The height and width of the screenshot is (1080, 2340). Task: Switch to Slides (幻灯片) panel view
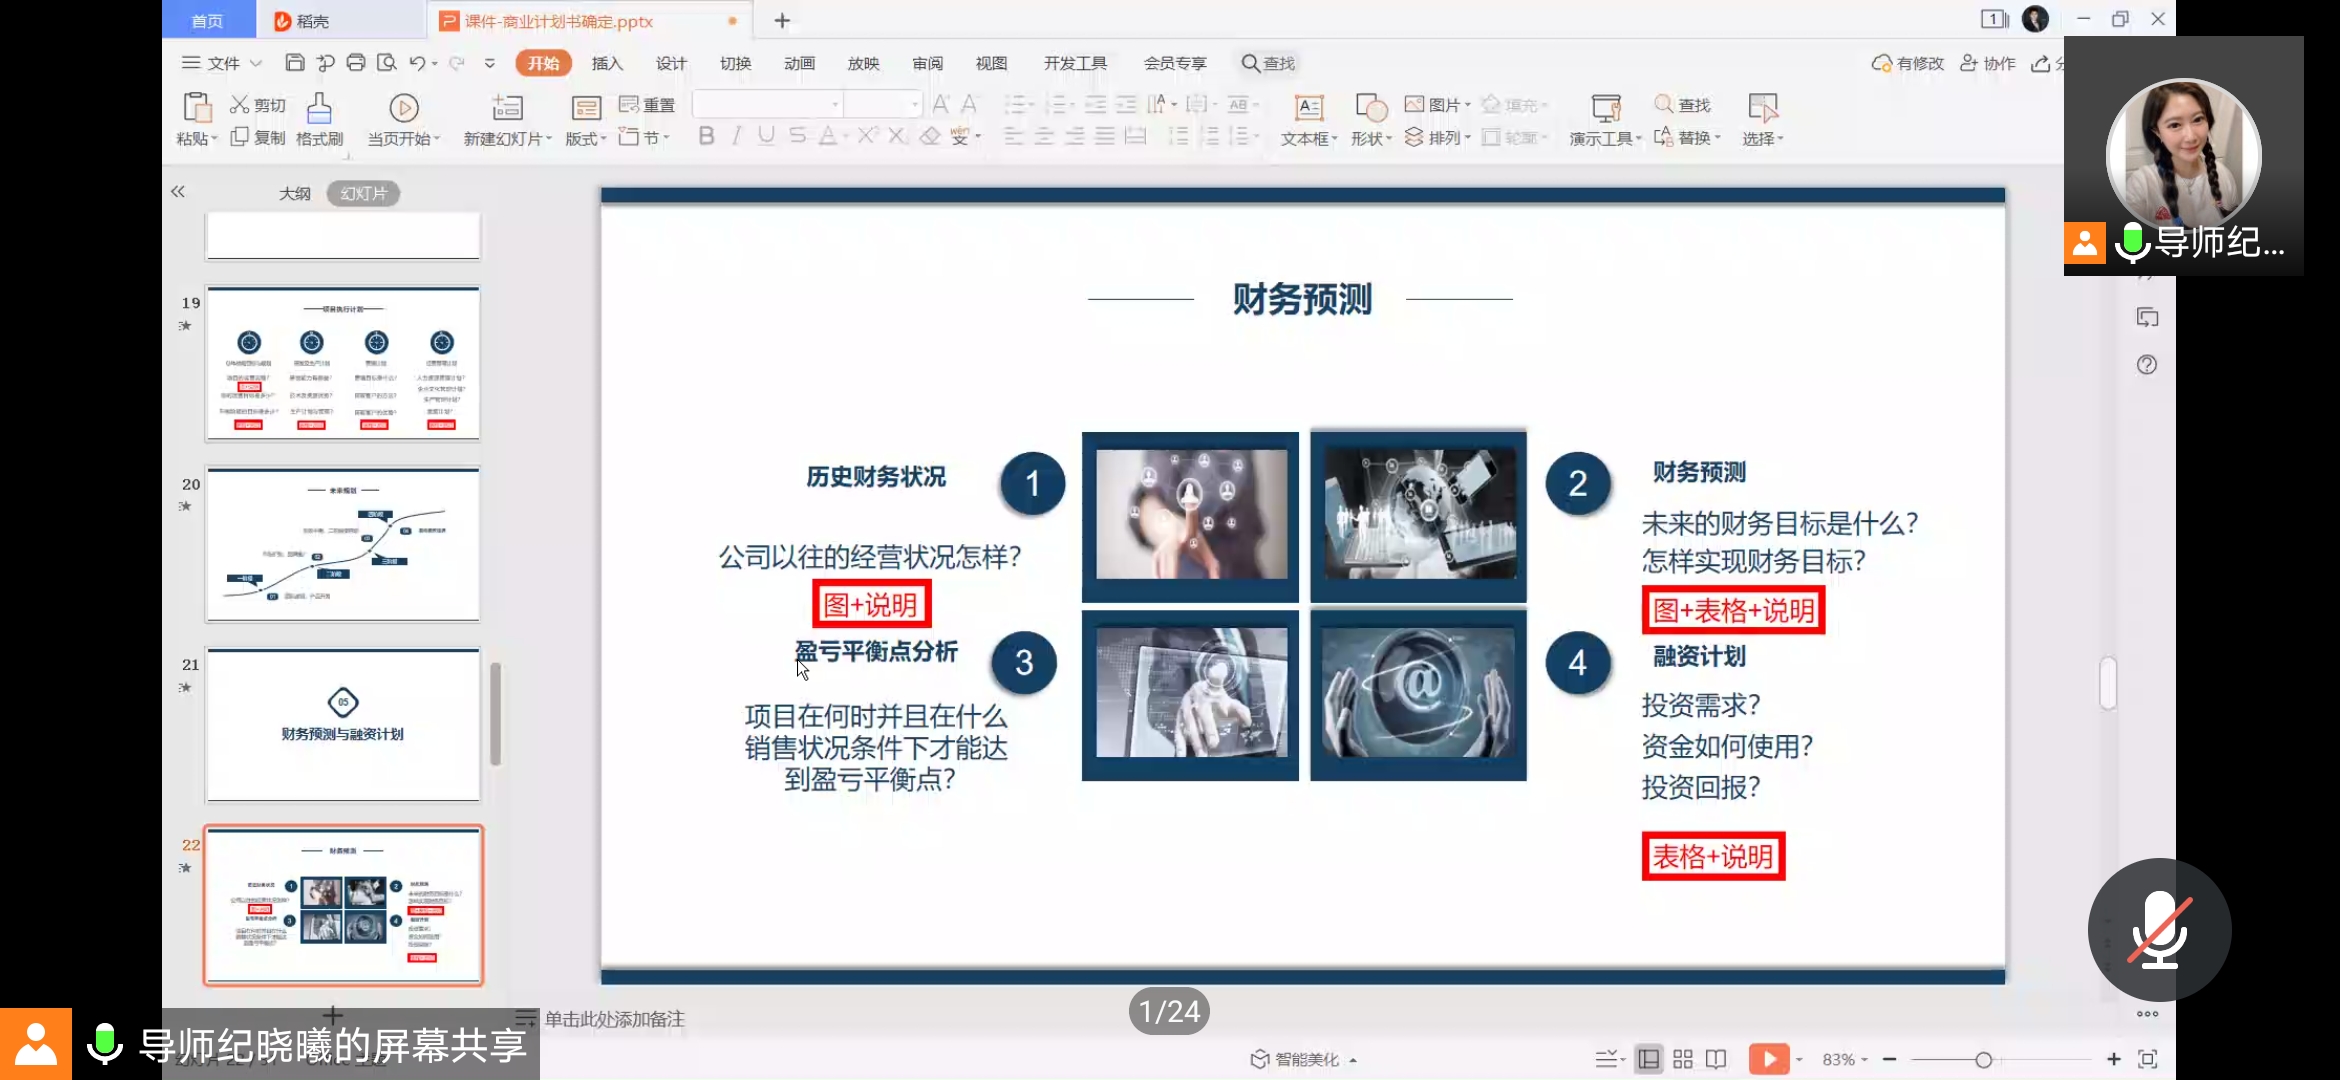click(363, 193)
